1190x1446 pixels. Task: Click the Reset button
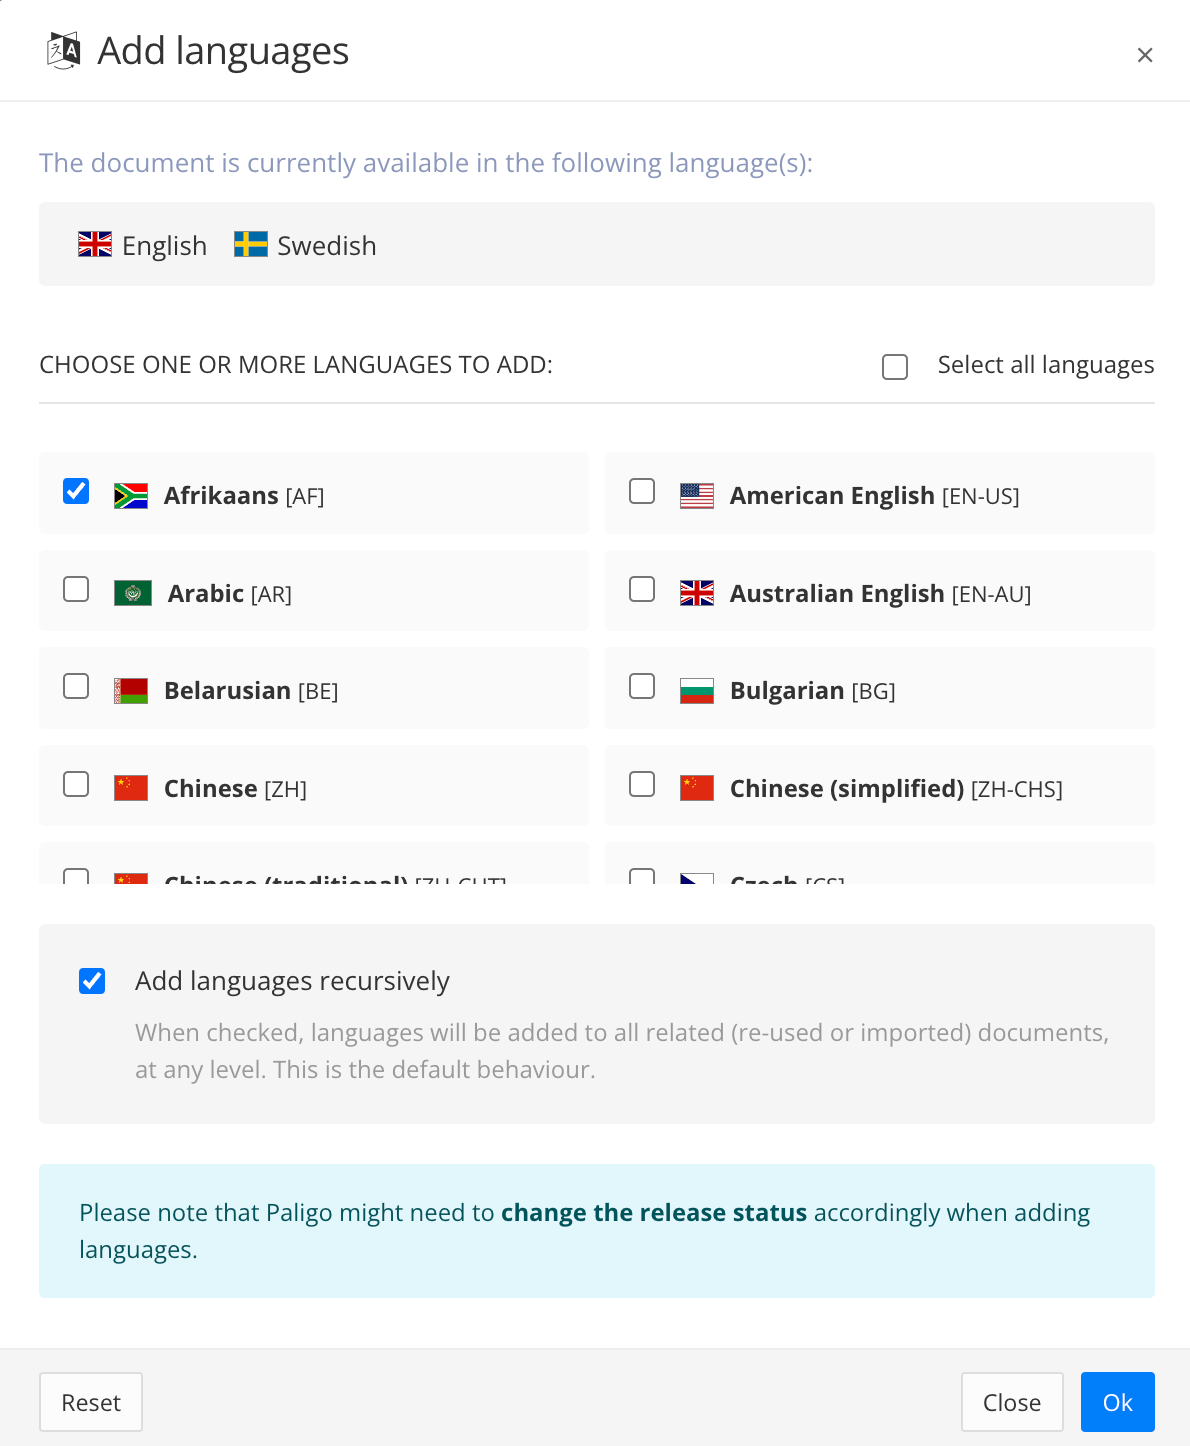tap(90, 1401)
